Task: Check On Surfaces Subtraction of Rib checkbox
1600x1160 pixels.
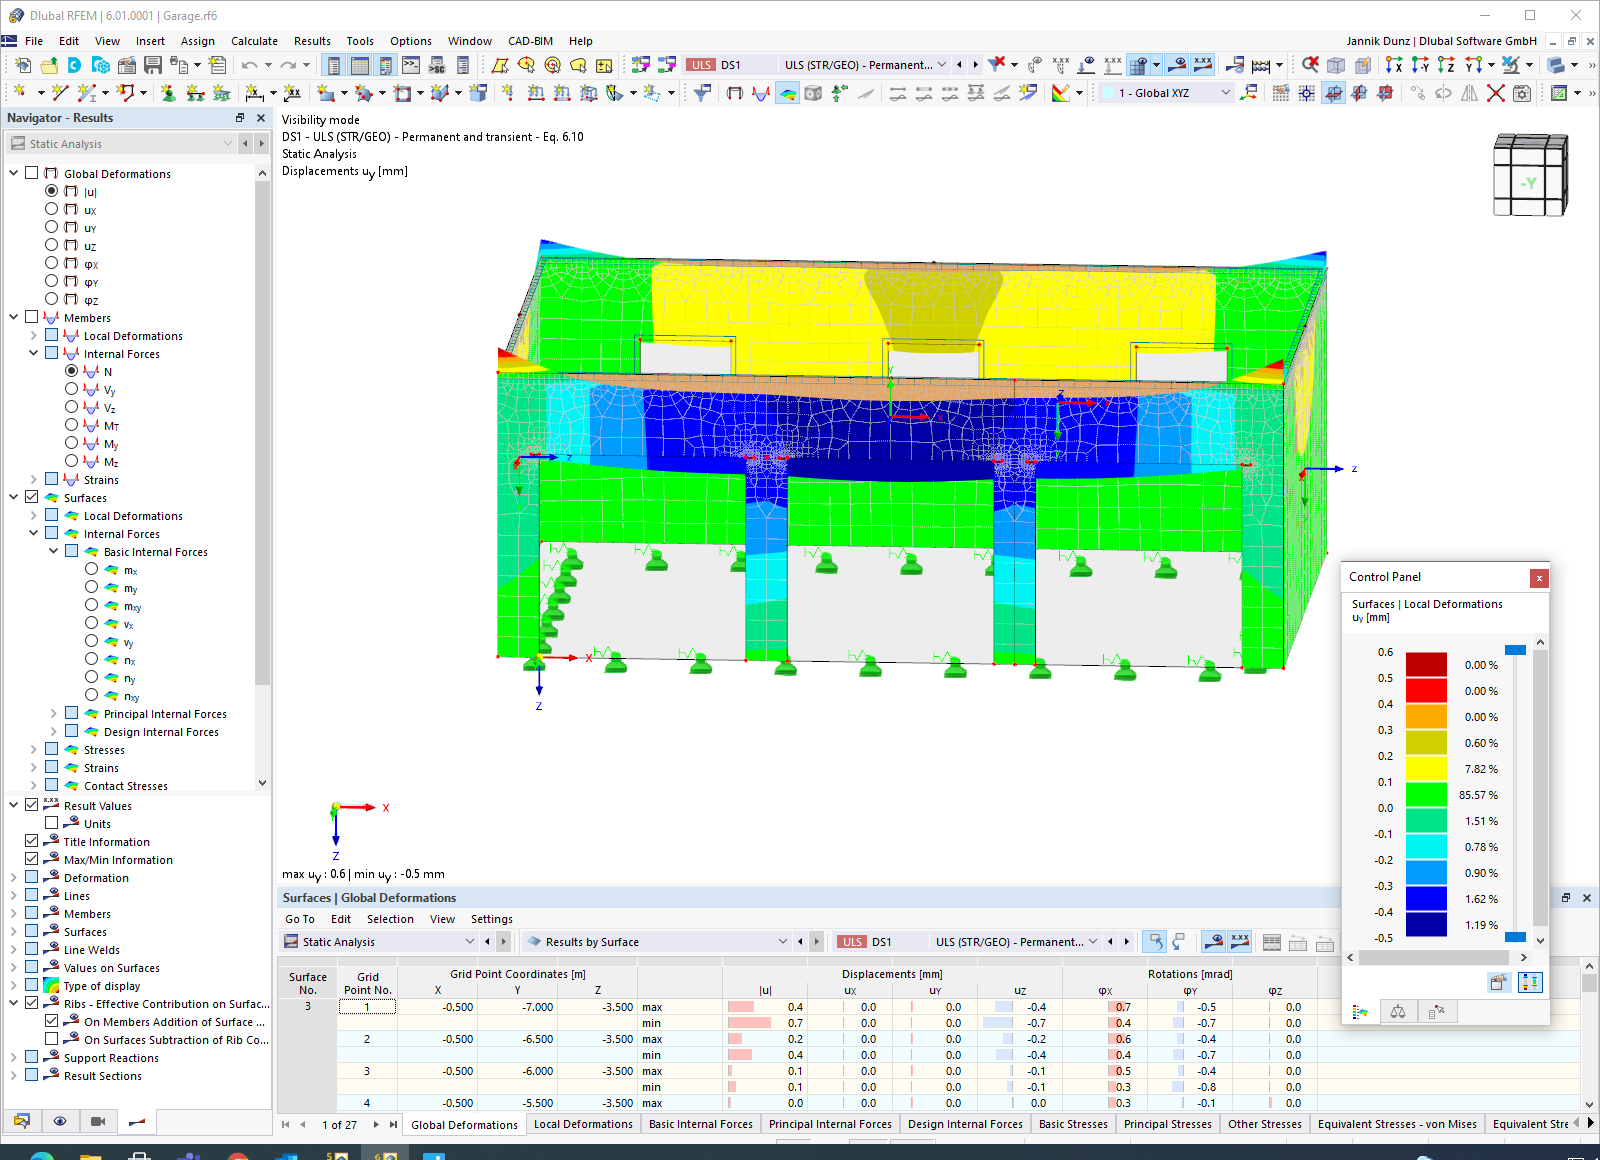Action: [52, 1039]
